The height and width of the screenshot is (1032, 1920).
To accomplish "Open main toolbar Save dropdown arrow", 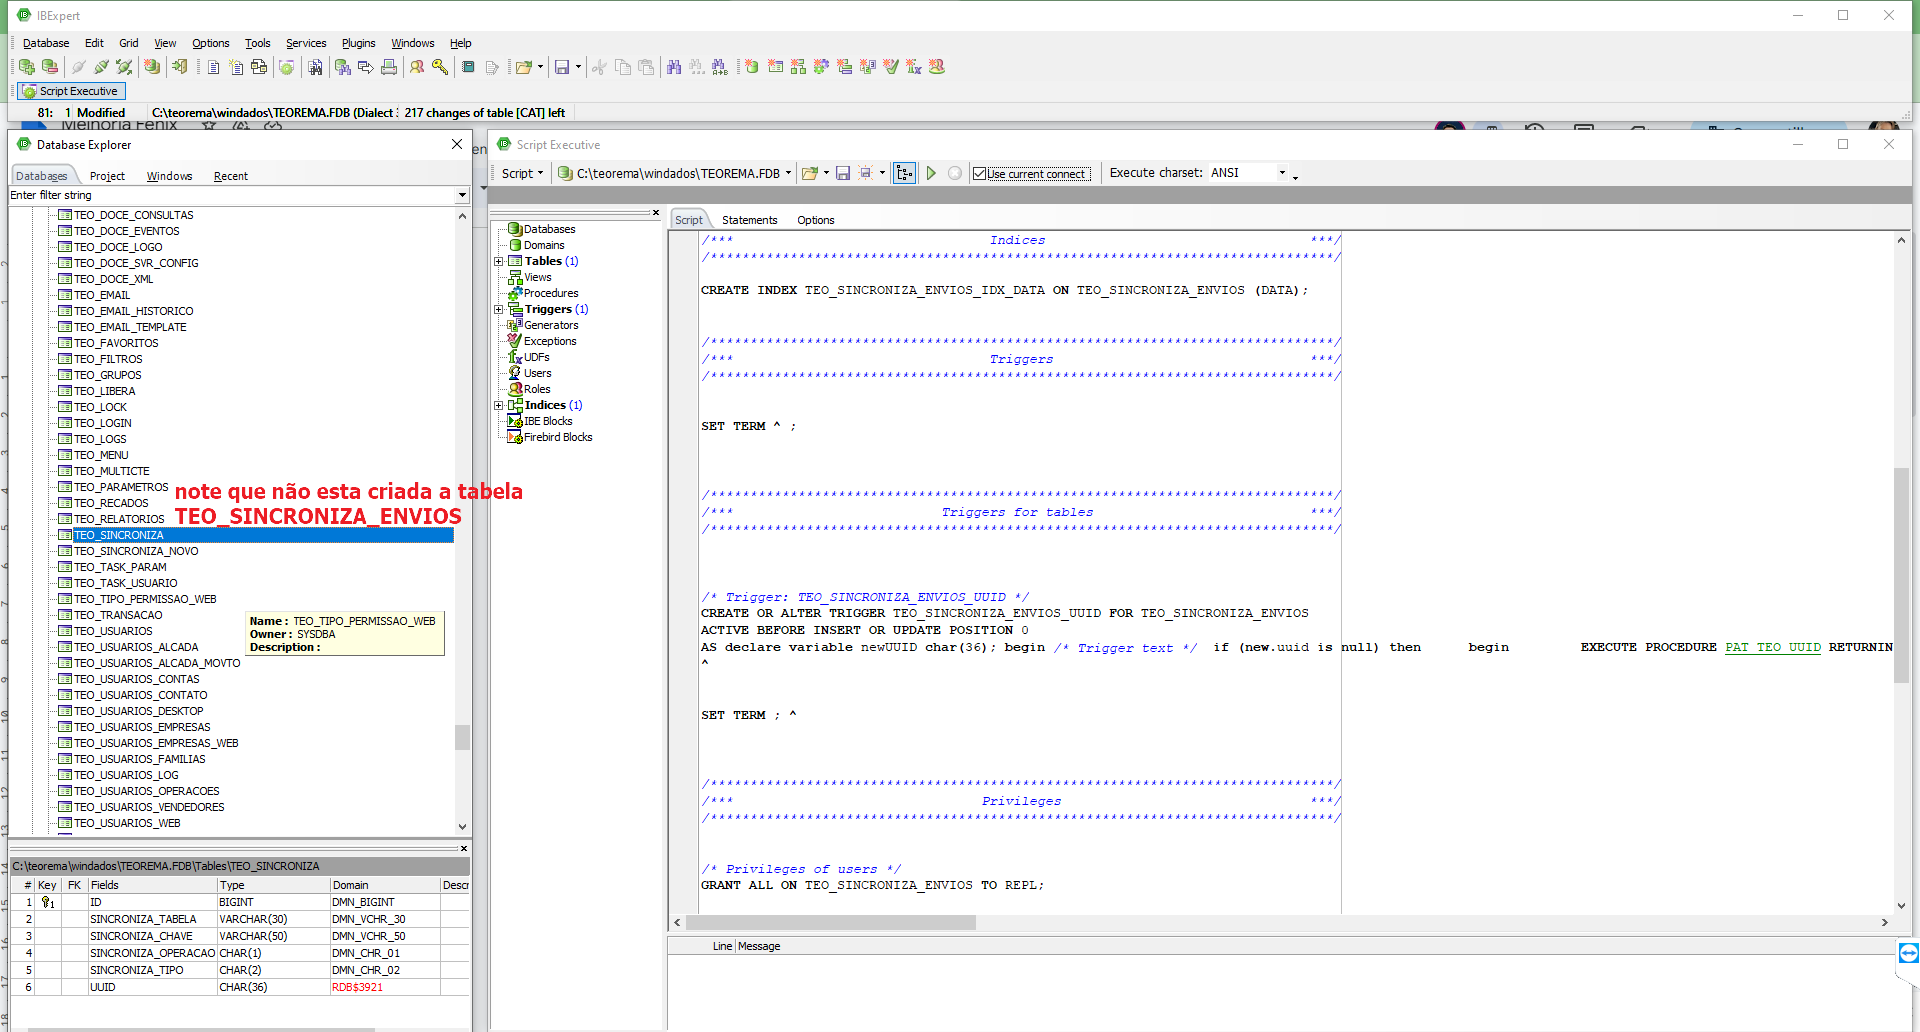I will (578, 67).
